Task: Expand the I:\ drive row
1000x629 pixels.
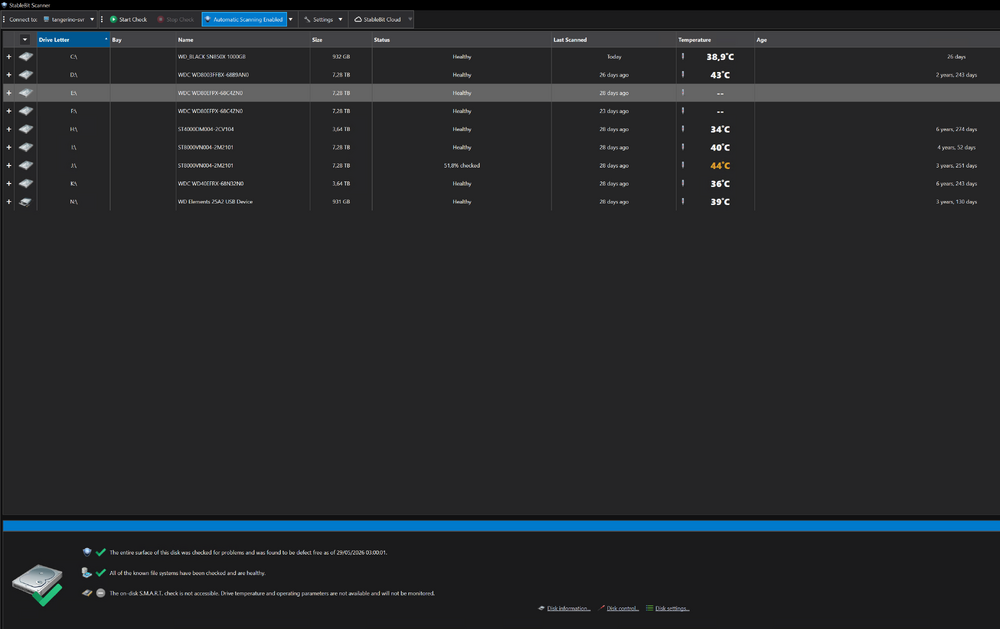Action: 9,147
